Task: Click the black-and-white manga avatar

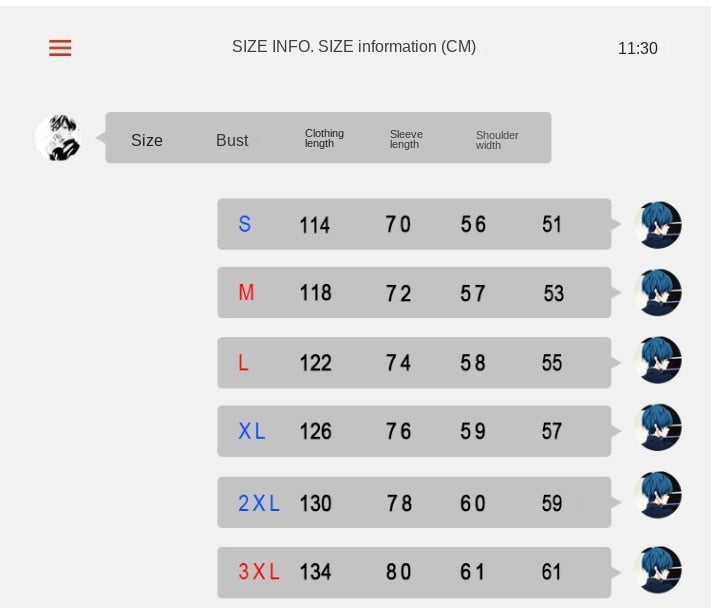Action: pyautogui.click(x=58, y=137)
